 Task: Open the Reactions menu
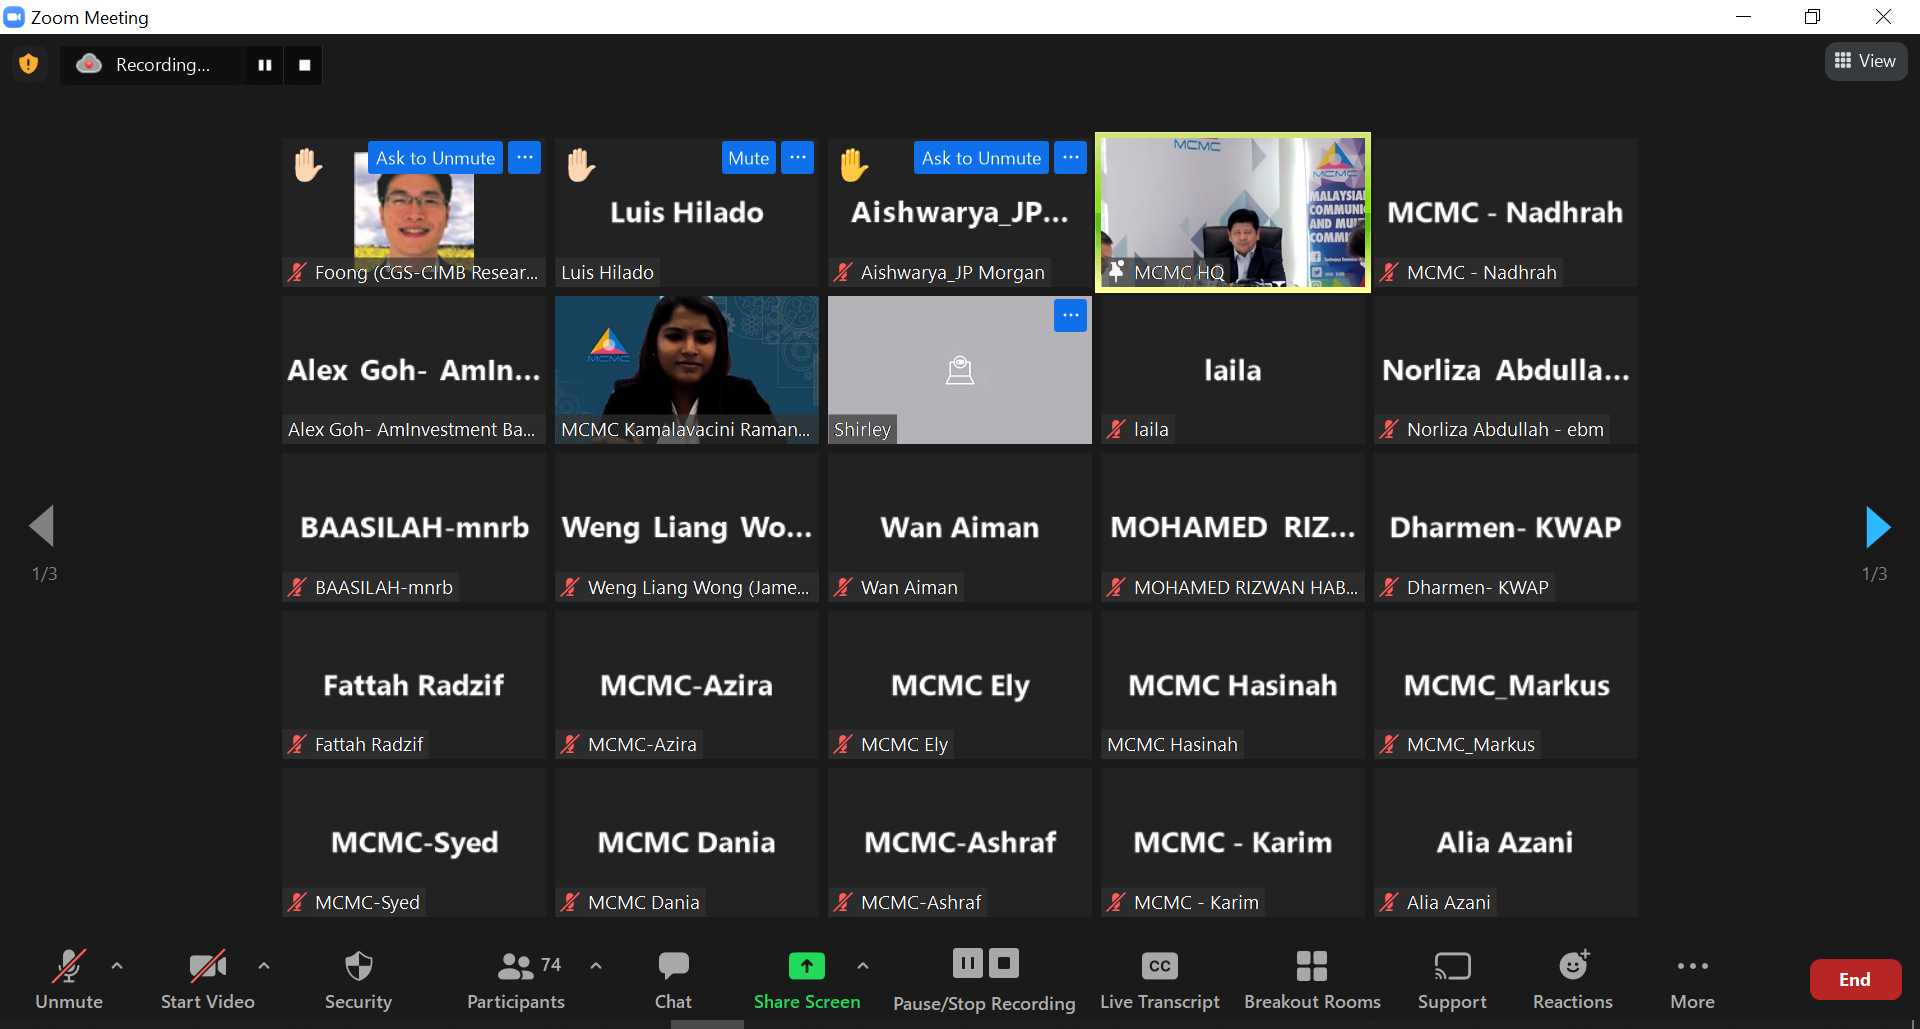(x=1572, y=980)
